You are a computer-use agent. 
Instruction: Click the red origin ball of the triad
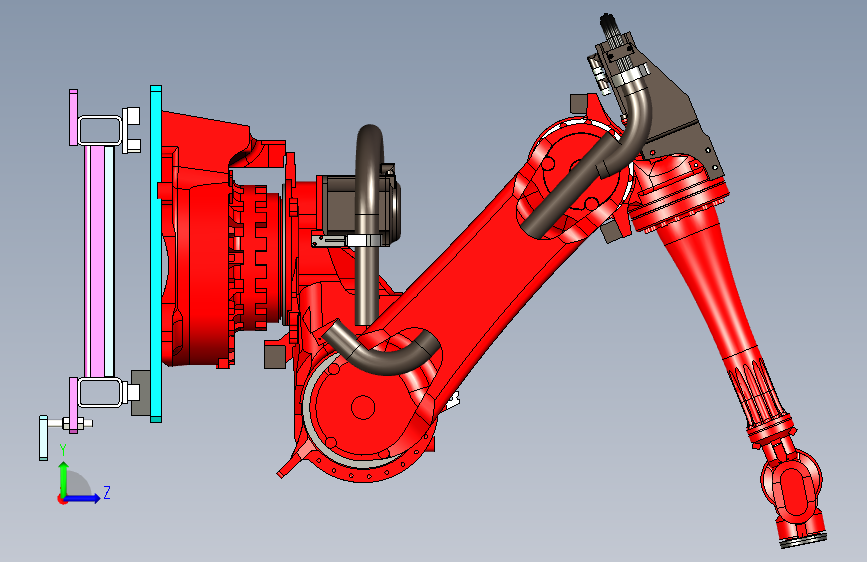tap(62, 499)
